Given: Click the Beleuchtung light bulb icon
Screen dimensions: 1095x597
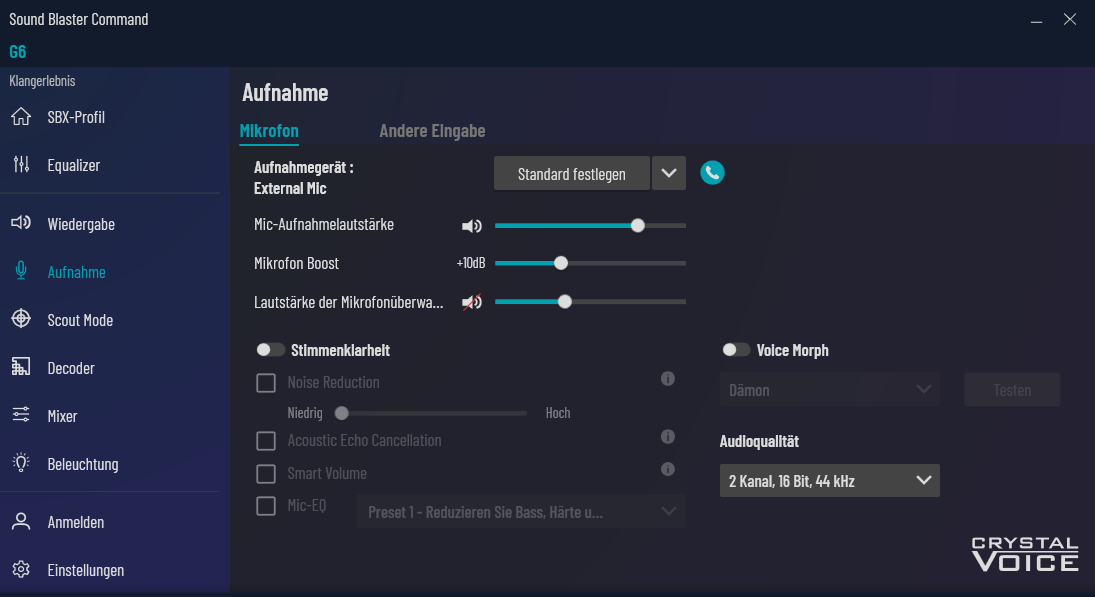Looking at the screenshot, I should pos(21,462).
